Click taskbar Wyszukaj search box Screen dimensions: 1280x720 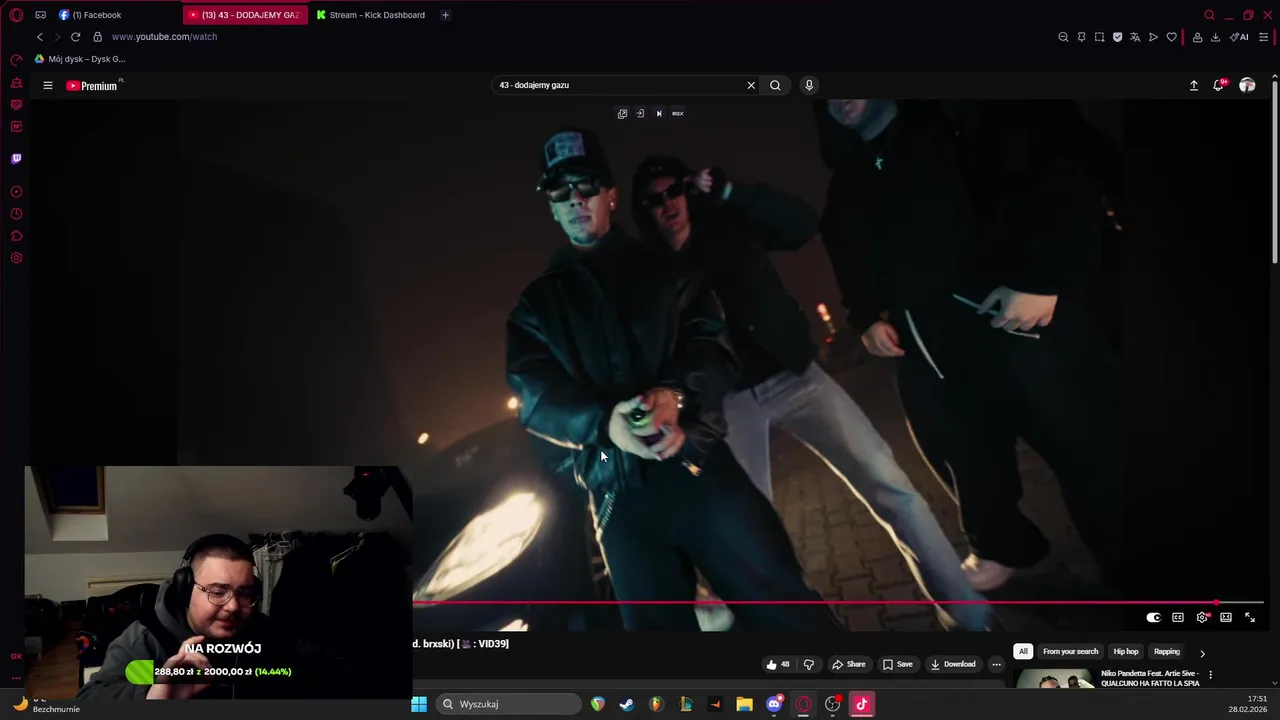point(508,704)
